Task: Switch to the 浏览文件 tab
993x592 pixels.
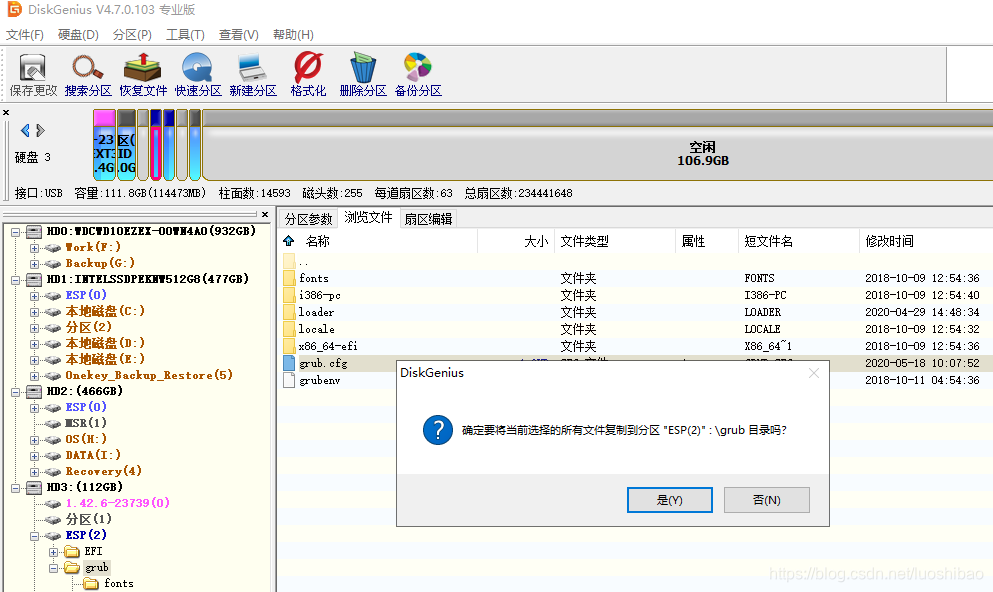Action: pos(368,218)
